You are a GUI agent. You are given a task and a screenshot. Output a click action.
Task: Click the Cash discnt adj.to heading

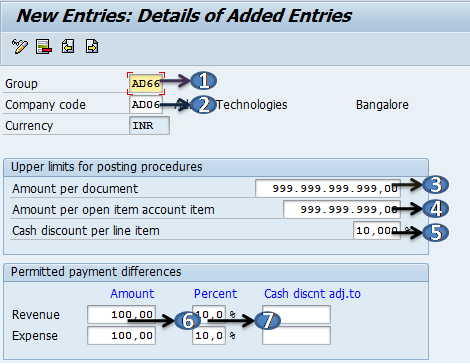point(312,294)
